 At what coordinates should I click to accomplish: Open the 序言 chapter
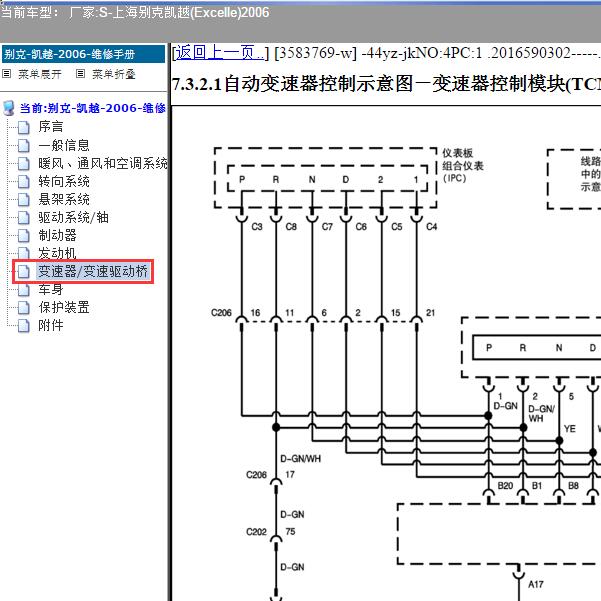point(51,126)
